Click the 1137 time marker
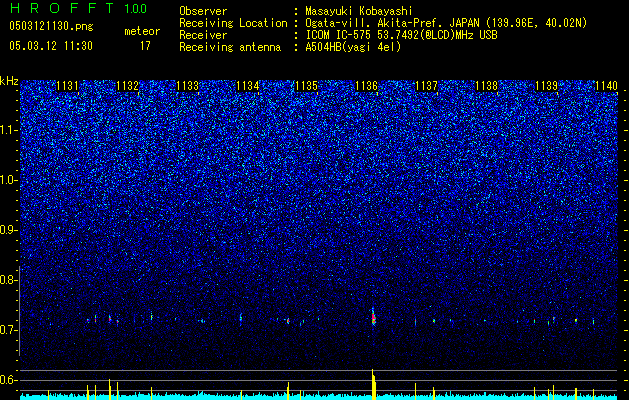Viewport: 629px width, 400px height. (x=426, y=86)
